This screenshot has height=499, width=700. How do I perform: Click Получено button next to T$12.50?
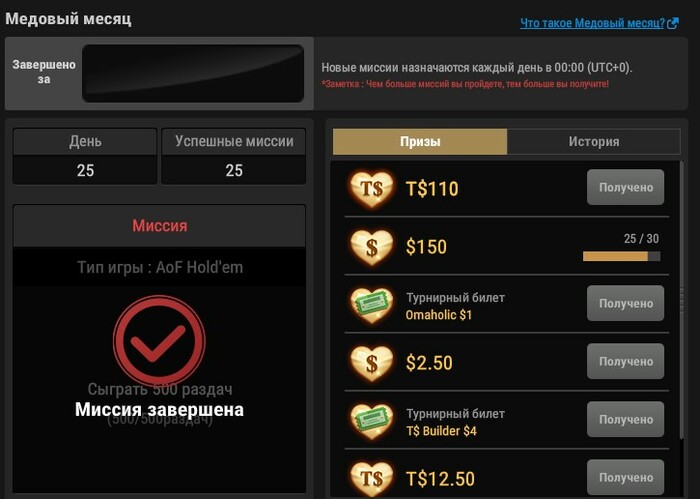[x=625, y=477]
